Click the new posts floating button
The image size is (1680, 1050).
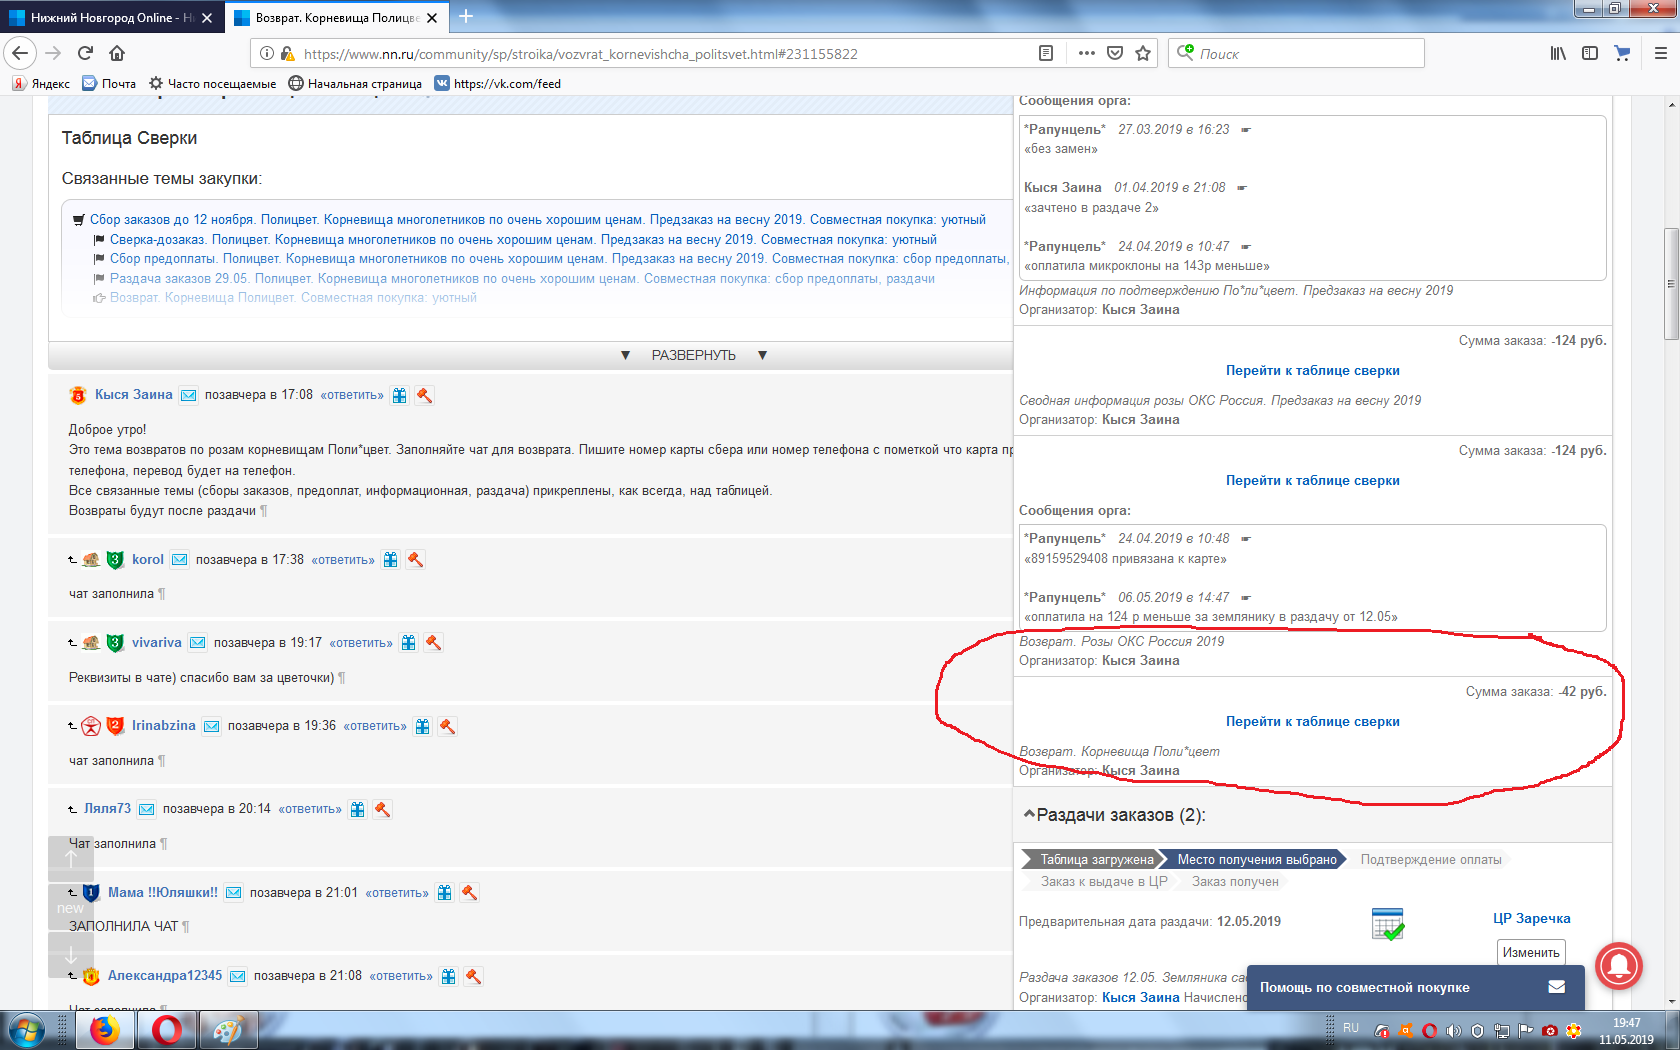coord(71,907)
